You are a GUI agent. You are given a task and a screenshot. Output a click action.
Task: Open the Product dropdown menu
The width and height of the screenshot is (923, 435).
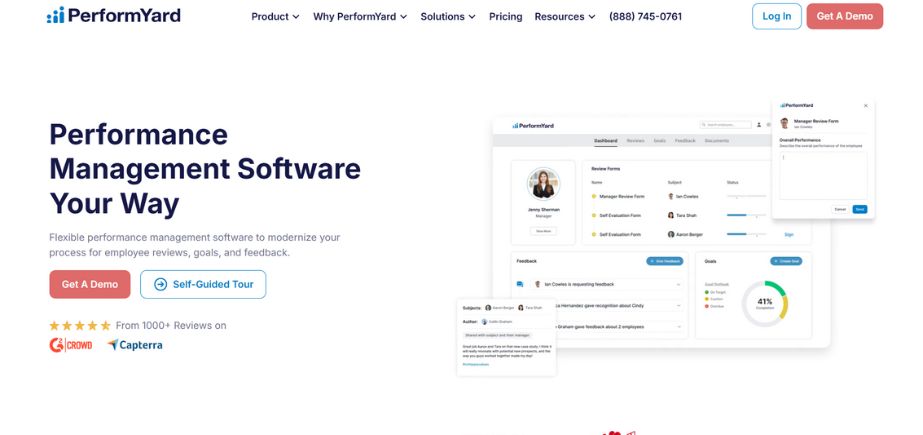(x=275, y=16)
